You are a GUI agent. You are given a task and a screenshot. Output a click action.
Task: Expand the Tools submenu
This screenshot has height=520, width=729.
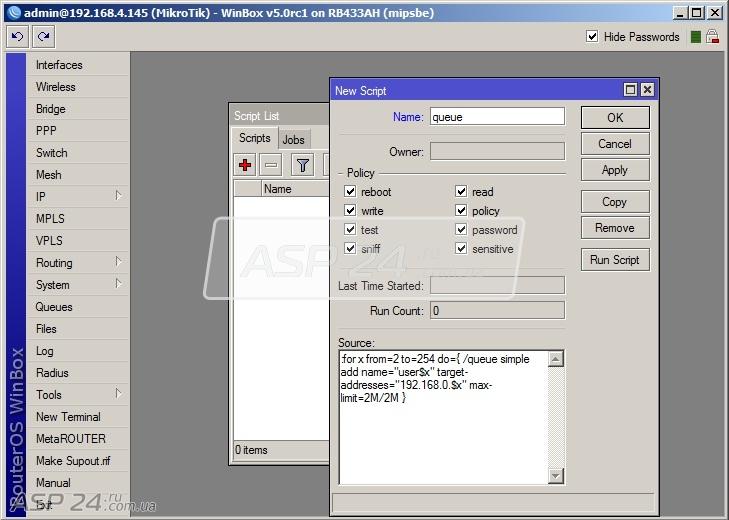coord(118,394)
